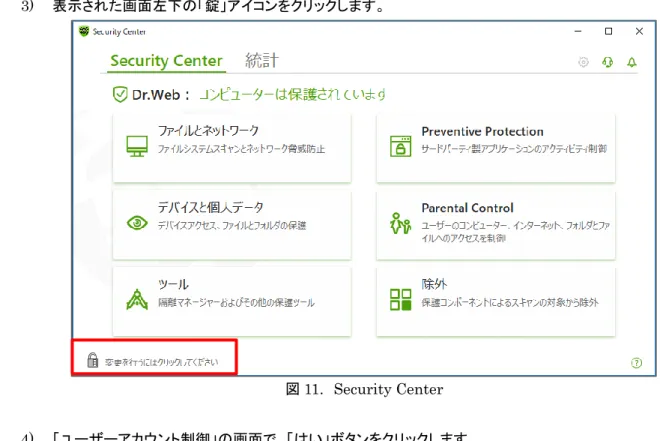Click the Tools compass icon

[x=137, y=300]
